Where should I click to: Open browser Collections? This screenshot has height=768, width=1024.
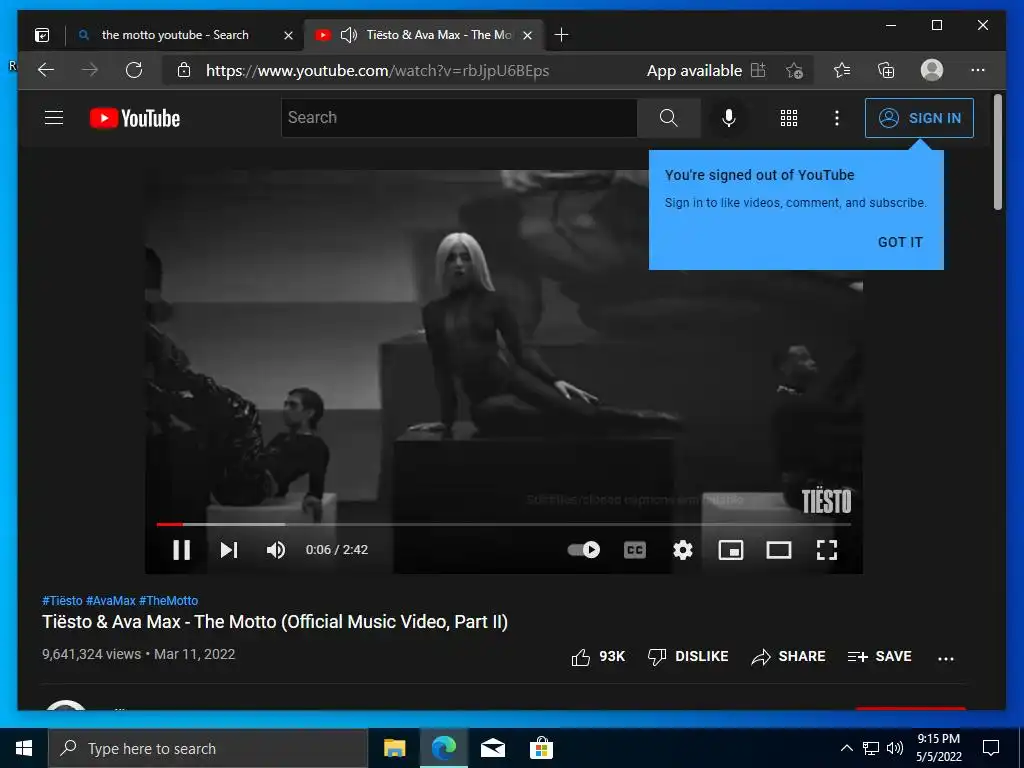pos(886,70)
